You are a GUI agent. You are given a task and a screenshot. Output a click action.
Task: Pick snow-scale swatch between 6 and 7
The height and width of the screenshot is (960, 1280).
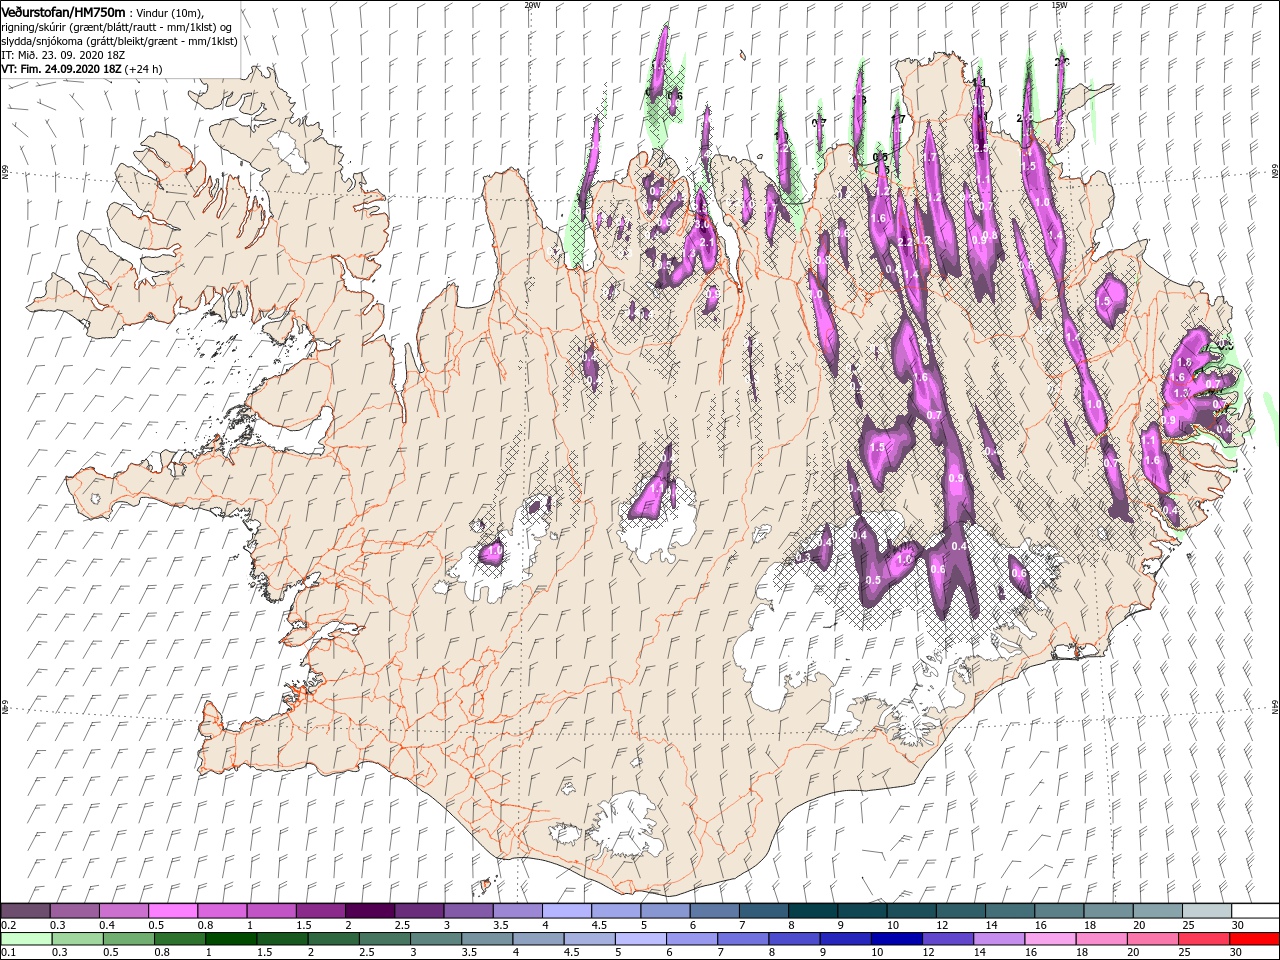pyautogui.click(x=713, y=910)
